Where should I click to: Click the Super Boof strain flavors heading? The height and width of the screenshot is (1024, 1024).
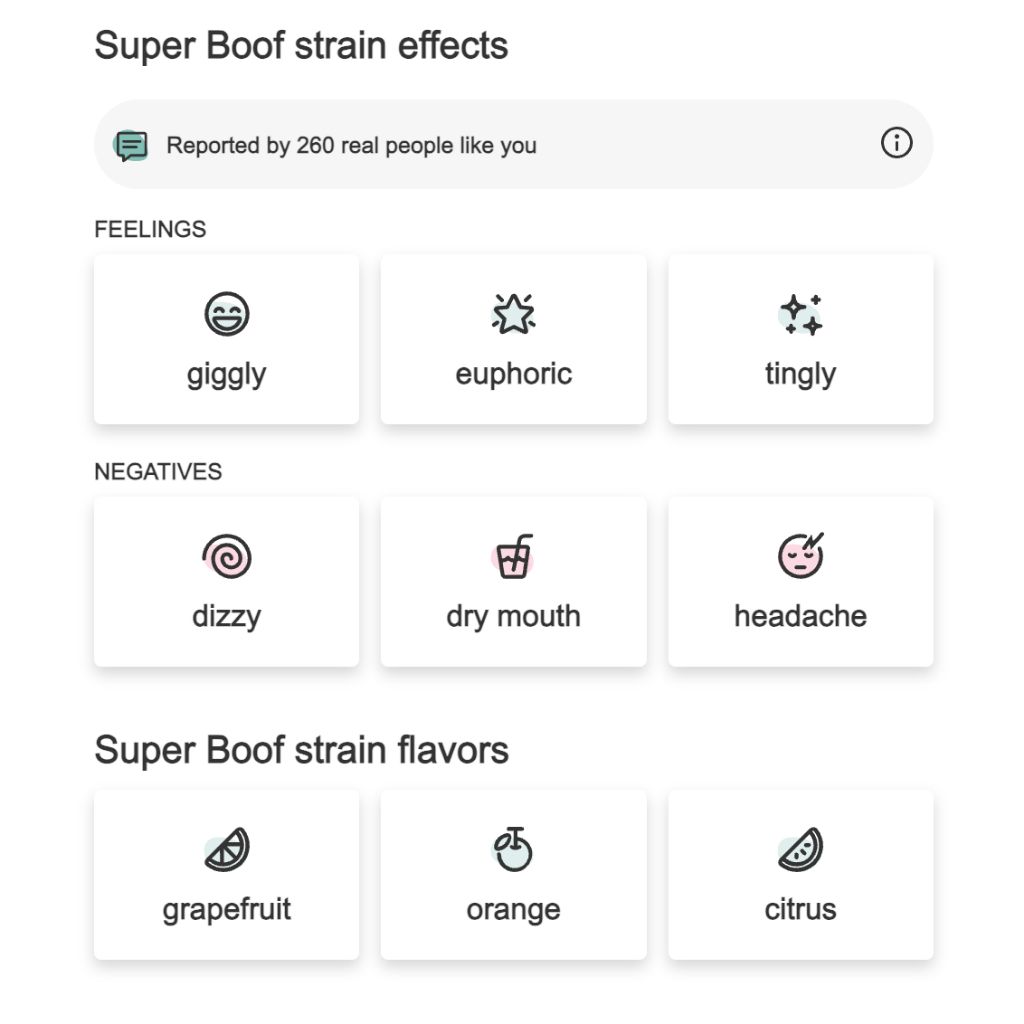tap(301, 750)
